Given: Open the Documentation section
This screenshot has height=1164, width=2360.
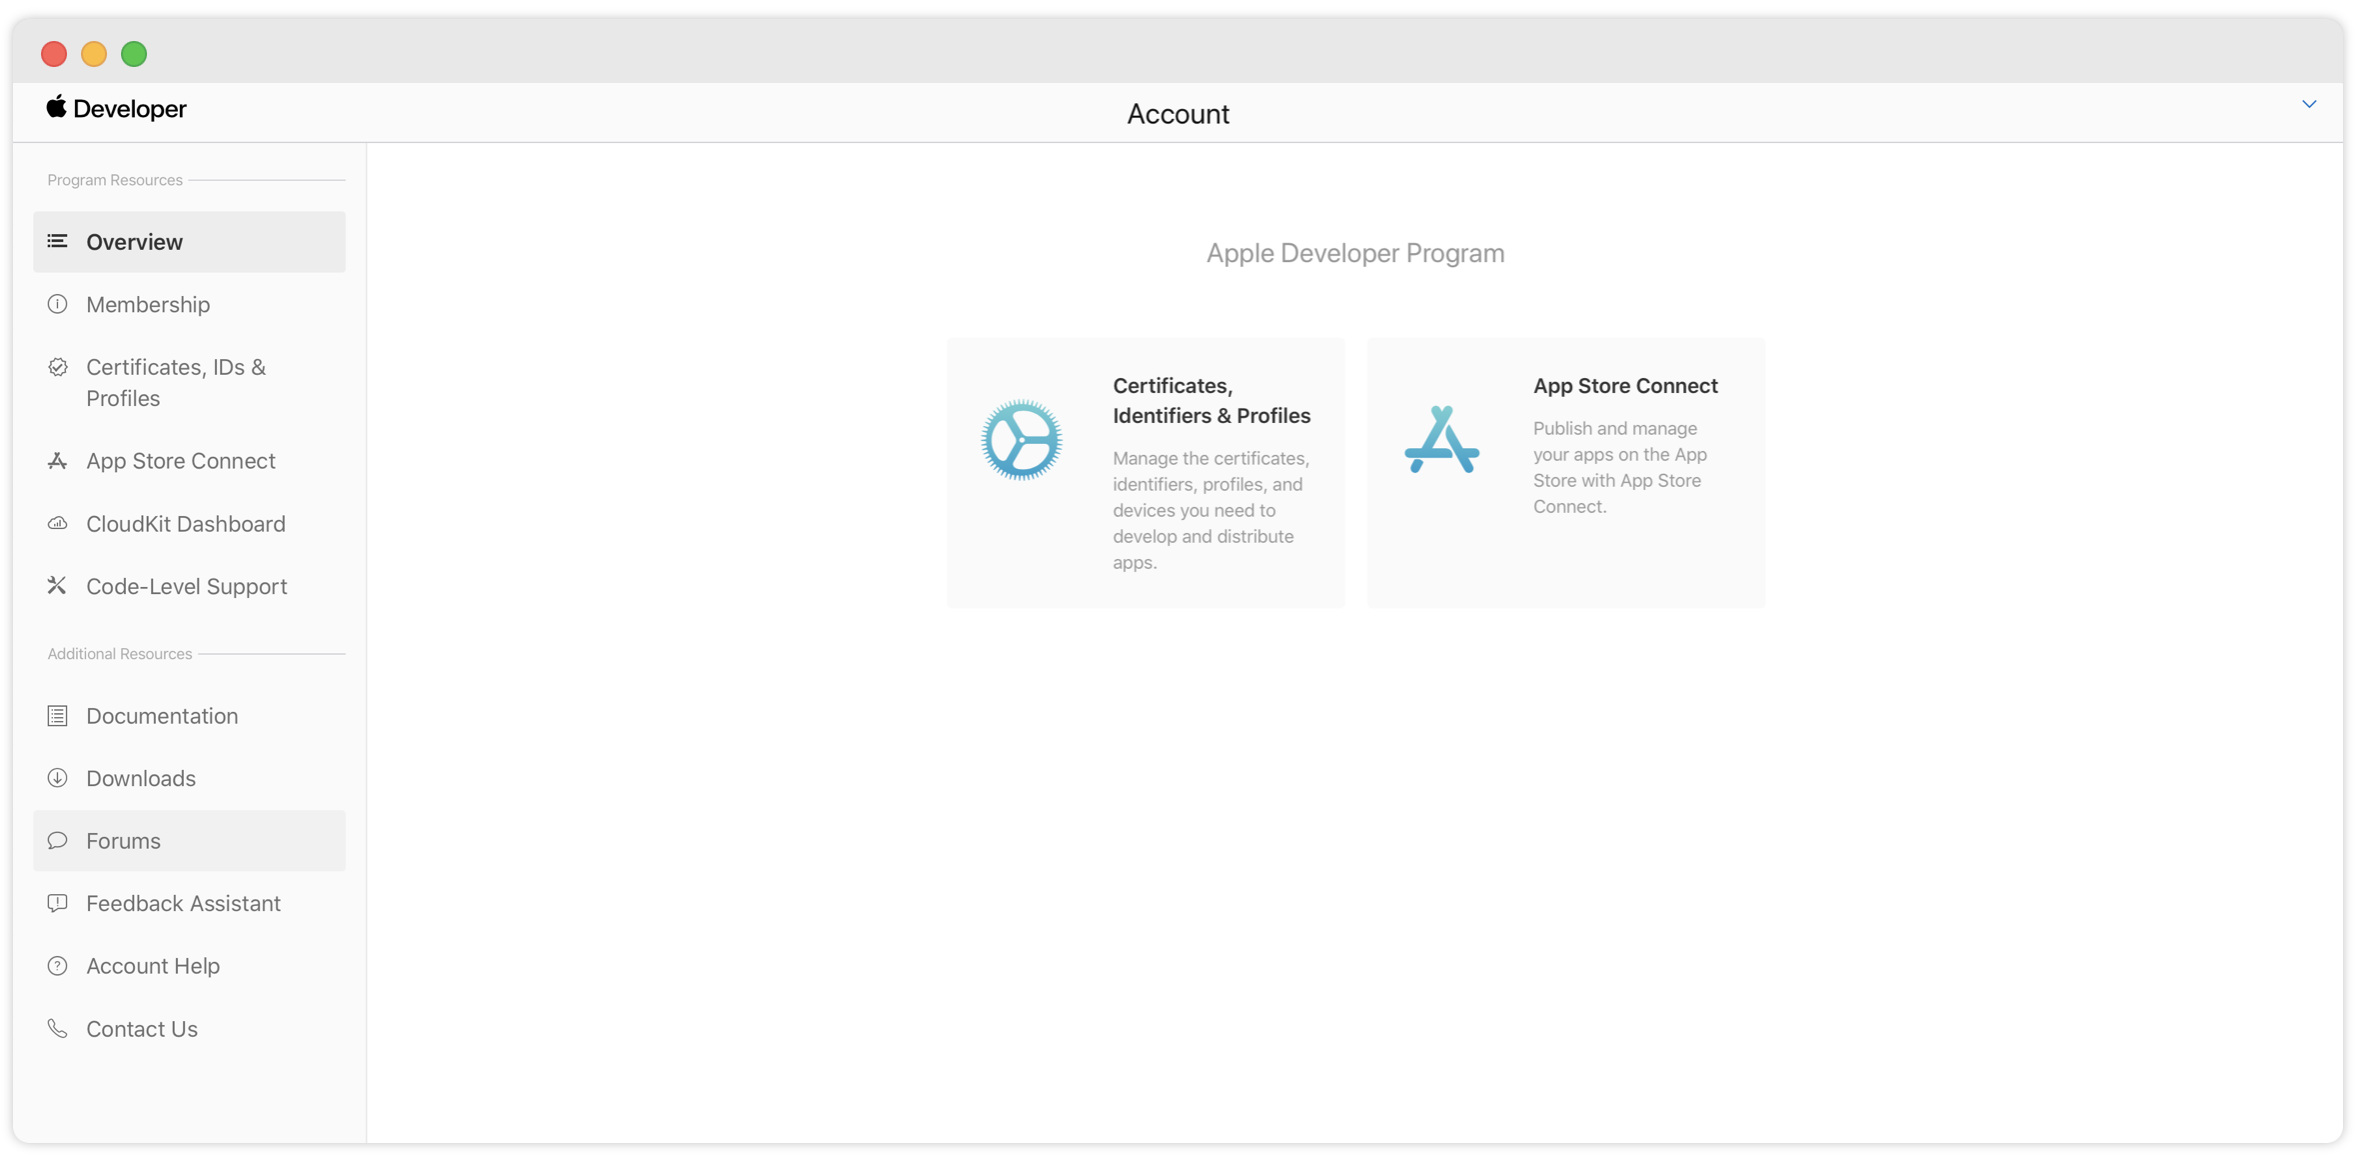Looking at the screenshot, I should click(161, 716).
